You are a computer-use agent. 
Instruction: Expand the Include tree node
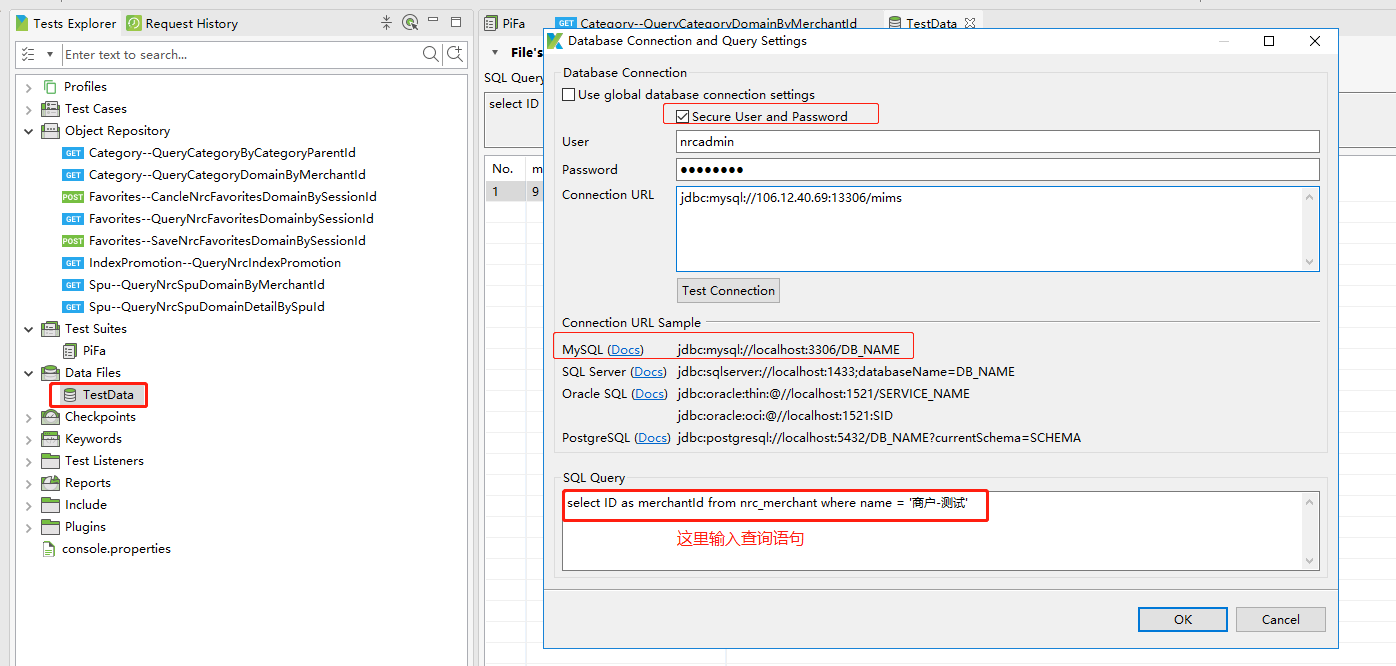pyautogui.click(x=29, y=505)
